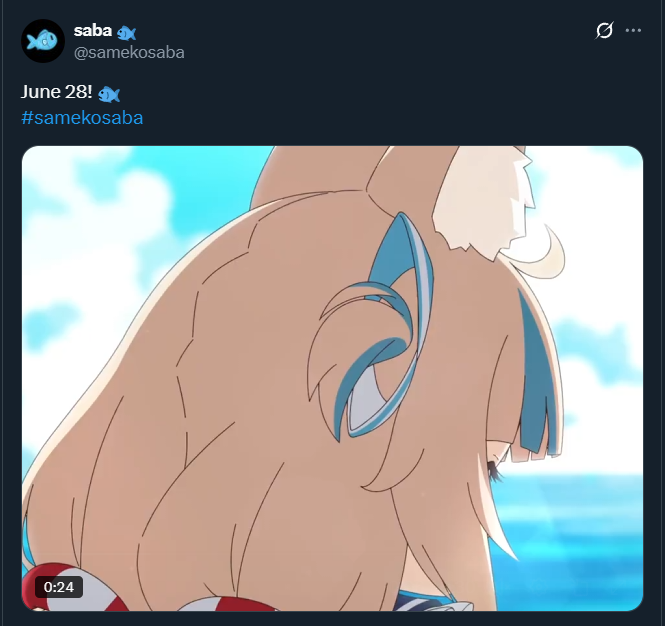Click the cream animal ear in the video
The width and height of the screenshot is (665, 626).
[x=483, y=199]
